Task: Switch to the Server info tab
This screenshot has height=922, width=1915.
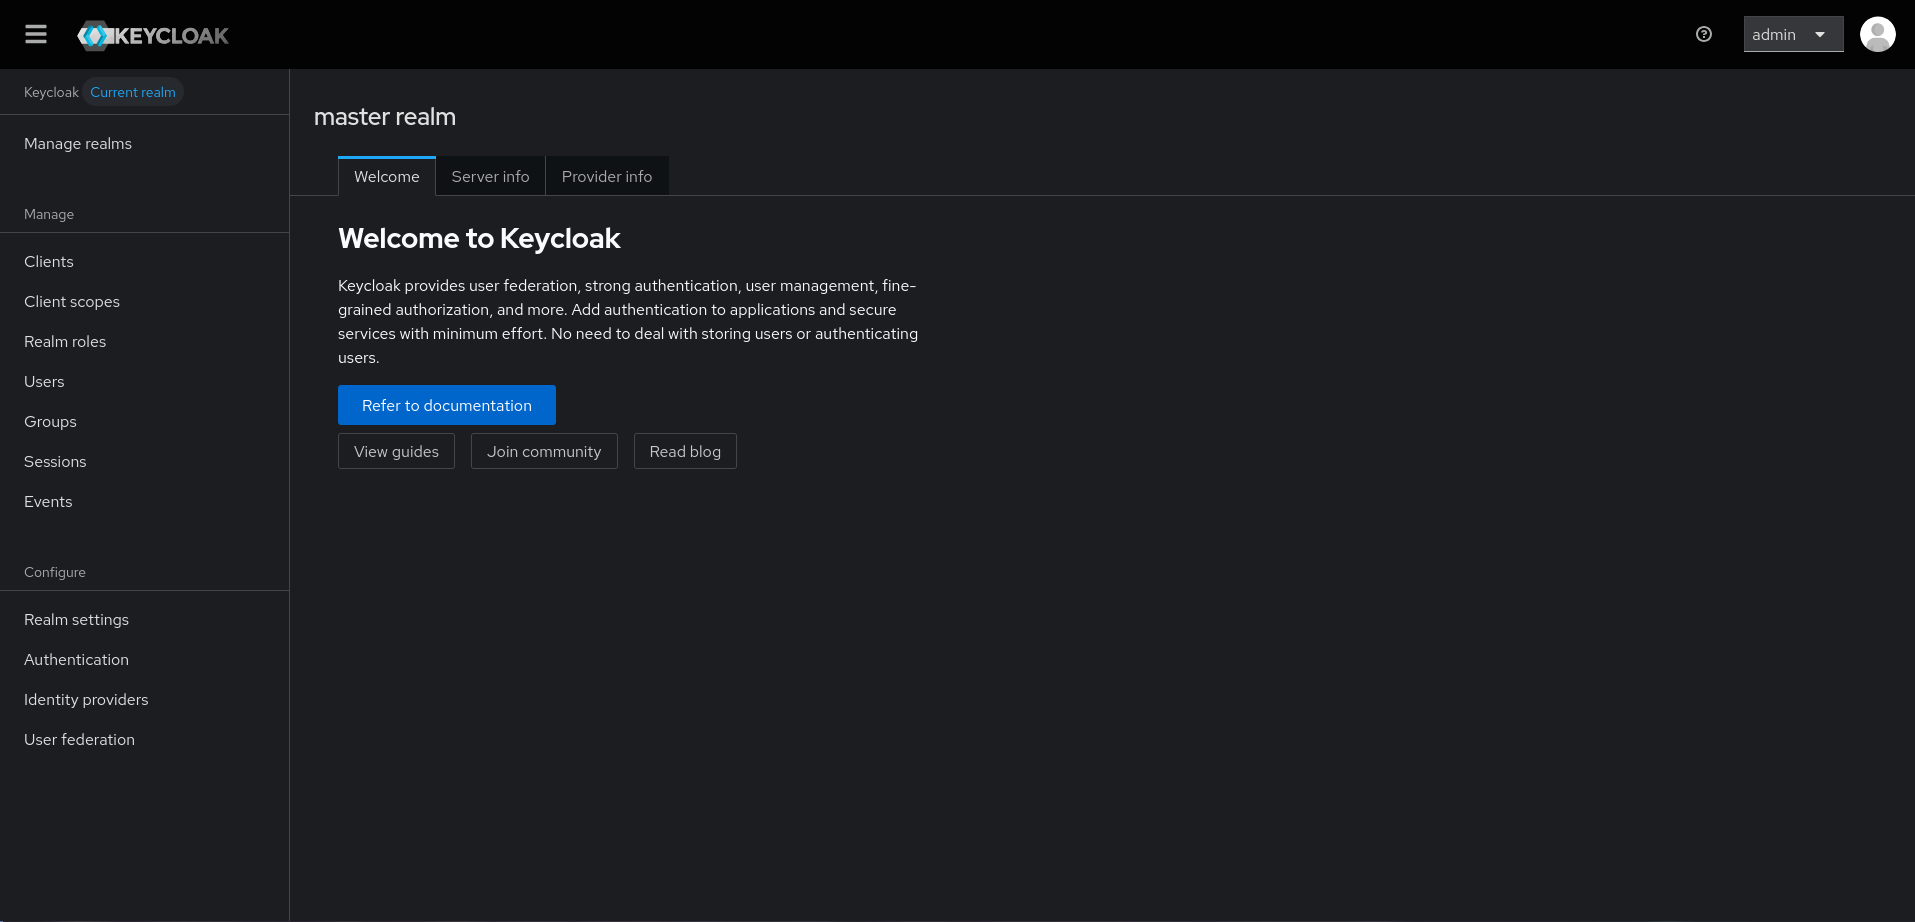Action: point(491,177)
